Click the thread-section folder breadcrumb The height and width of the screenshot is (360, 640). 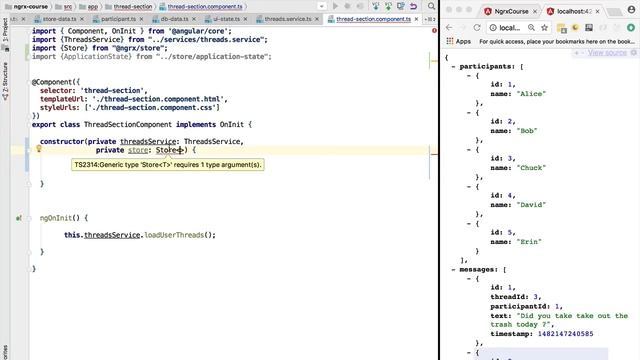(129, 7)
